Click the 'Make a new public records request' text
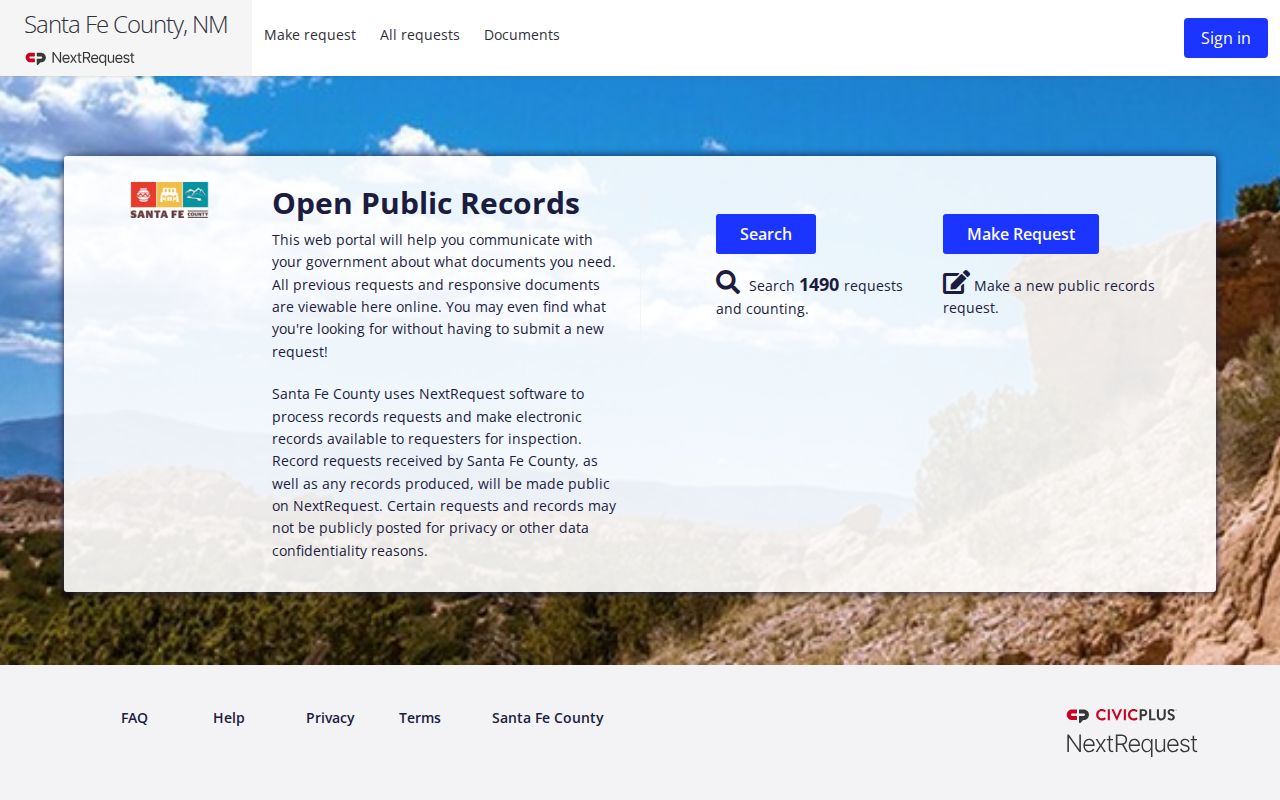The width and height of the screenshot is (1280, 800). point(1049,296)
